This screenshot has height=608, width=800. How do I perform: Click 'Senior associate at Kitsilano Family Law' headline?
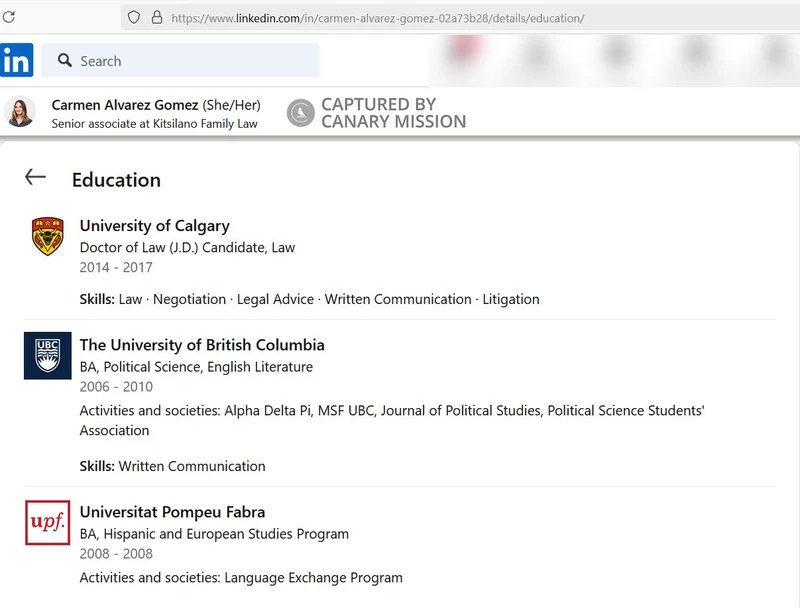155,124
